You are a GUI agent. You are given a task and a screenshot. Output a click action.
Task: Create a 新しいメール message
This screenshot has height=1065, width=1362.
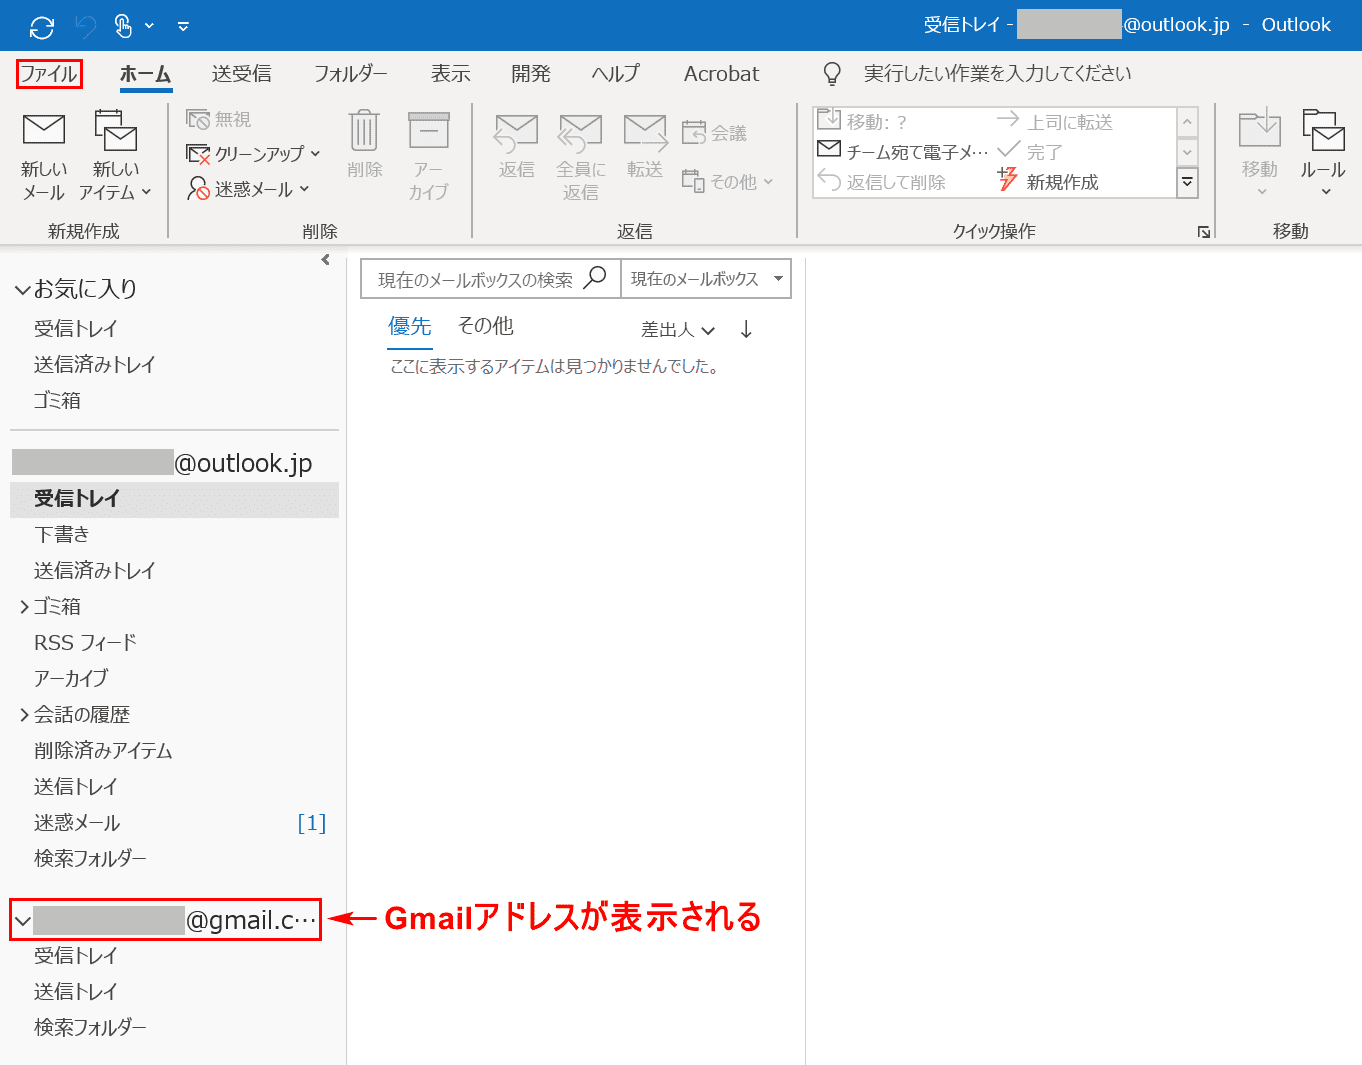pos(44,155)
